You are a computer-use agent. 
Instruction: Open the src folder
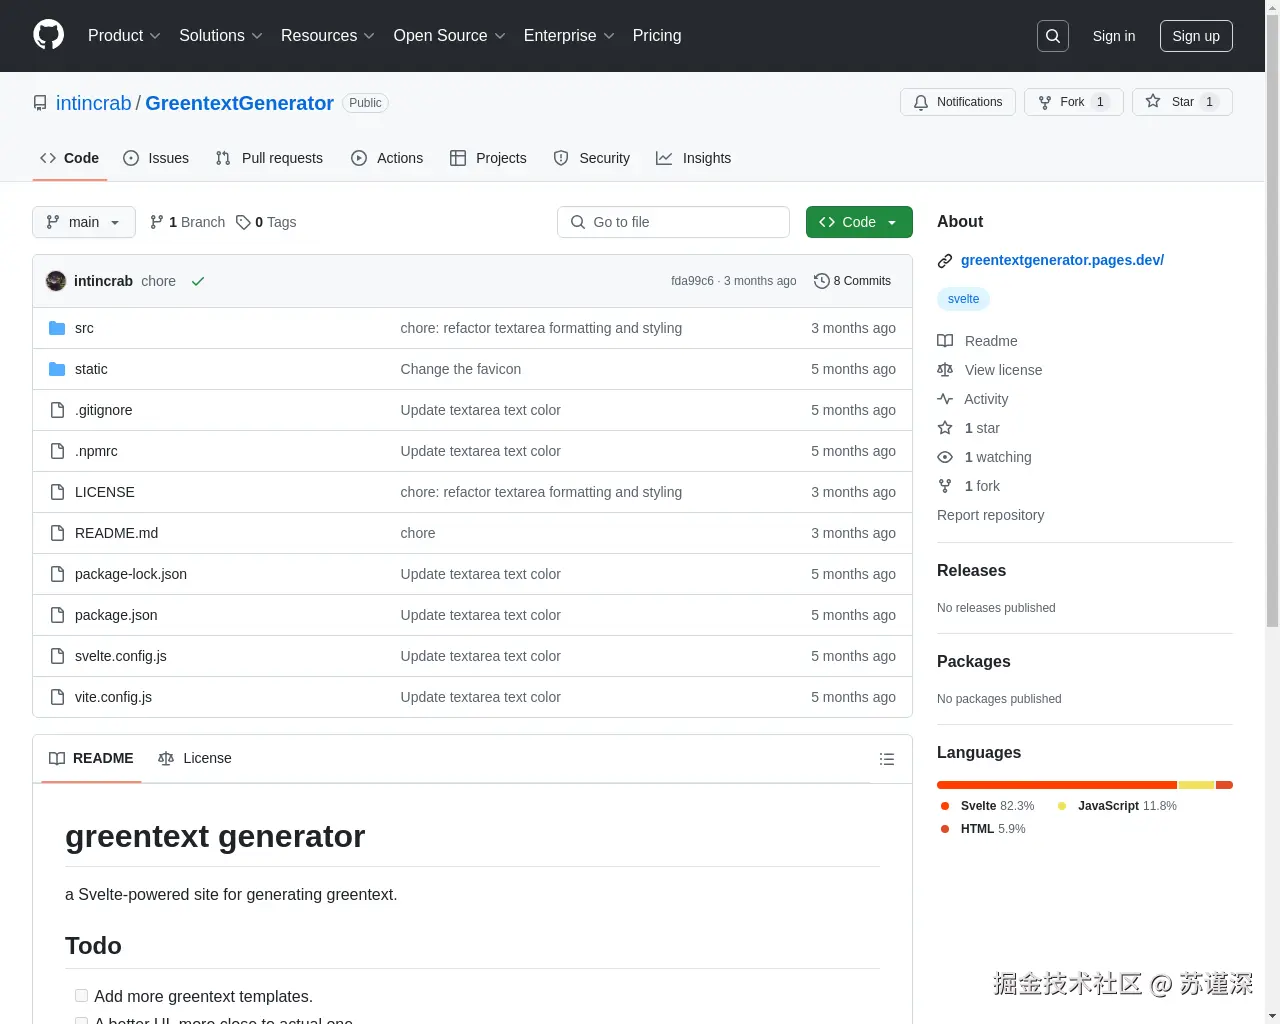84,328
